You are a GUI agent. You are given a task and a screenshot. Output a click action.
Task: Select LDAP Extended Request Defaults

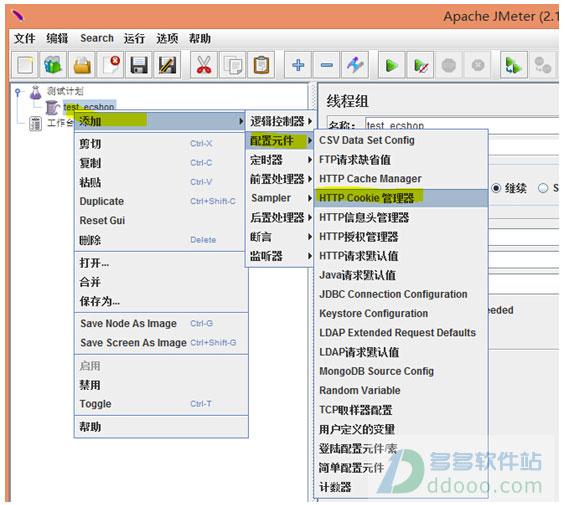tap(401, 333)
